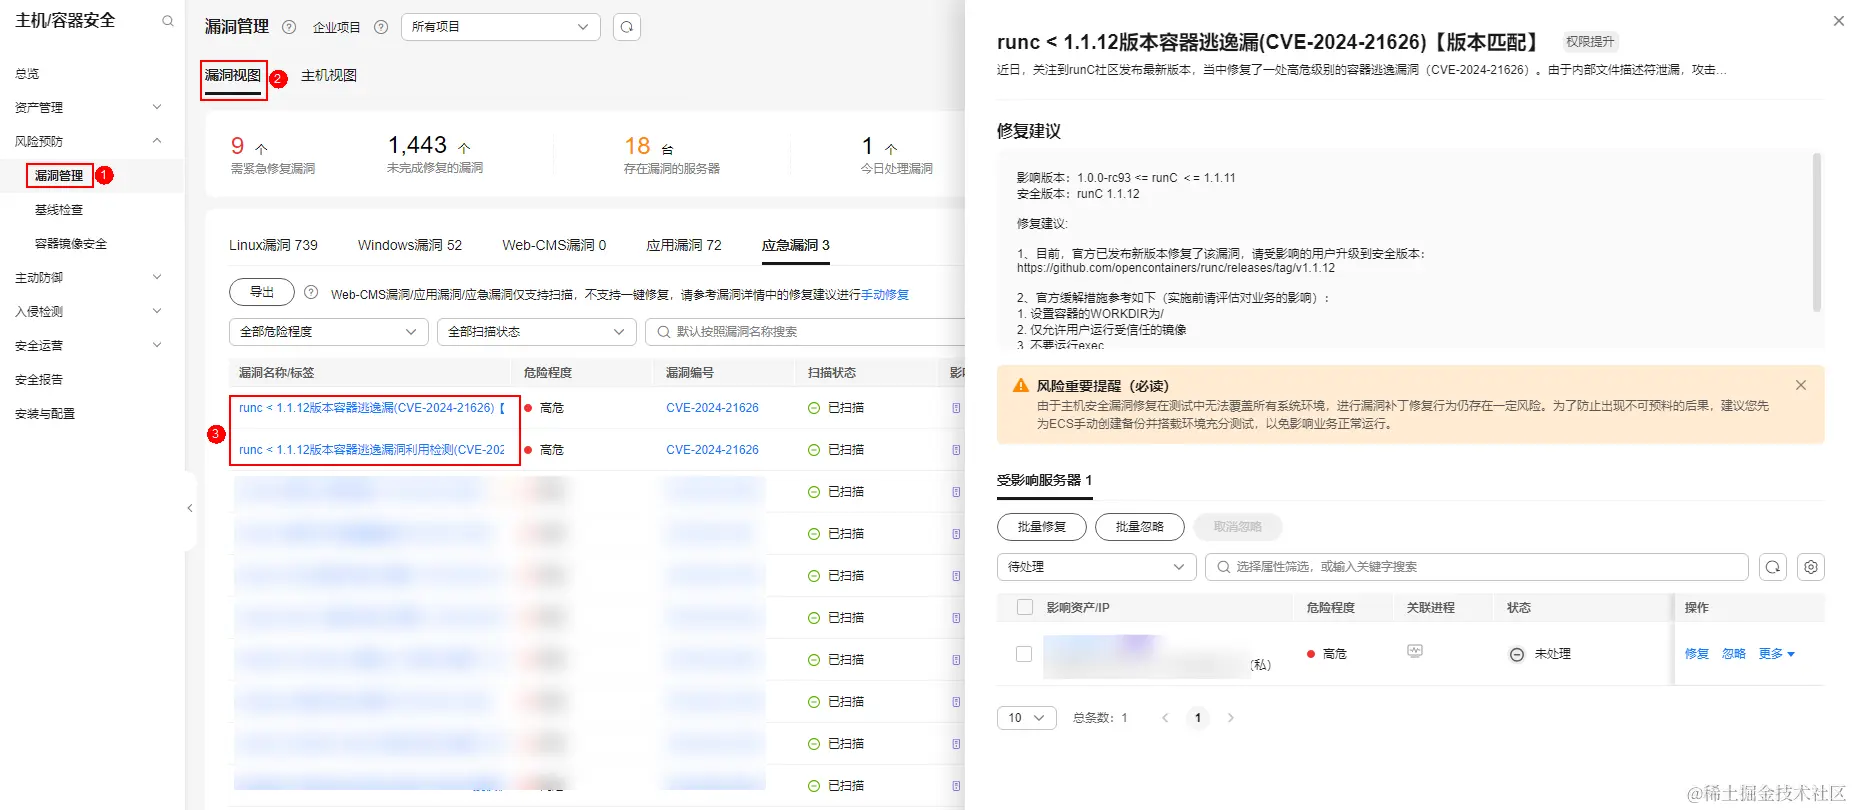Switch to 漏洞视图 tab
The image size is (1853, 810).
[x=233, y=75]
